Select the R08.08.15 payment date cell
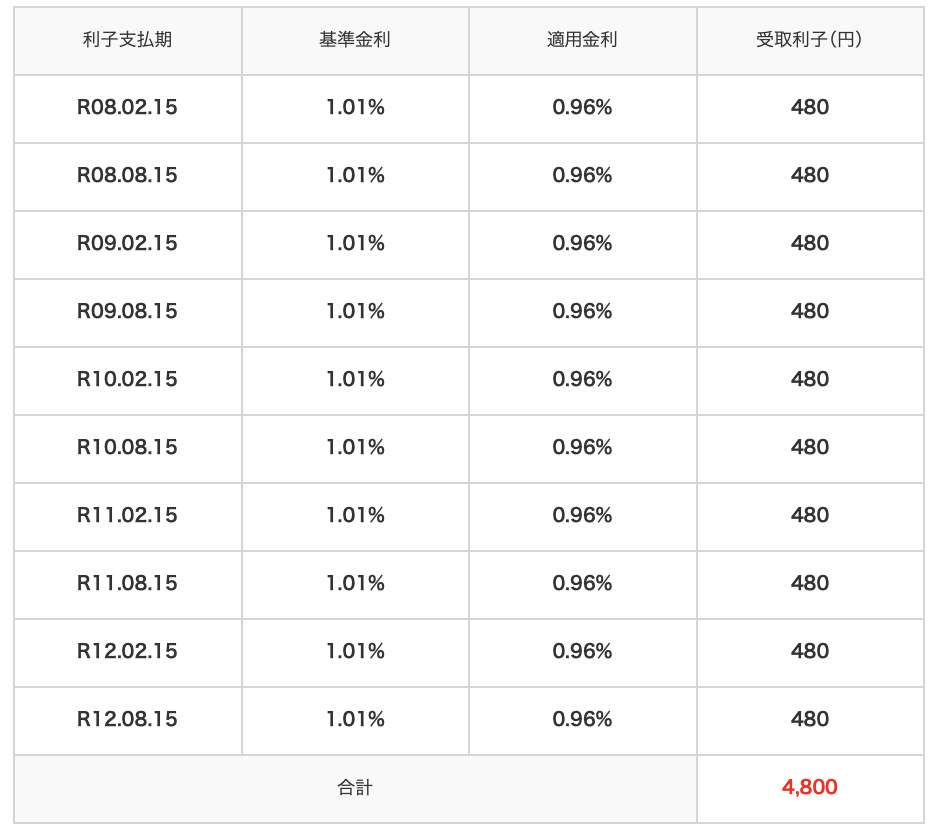The height and width of the screenshot is (836, 944). click(x=127, y=175)
